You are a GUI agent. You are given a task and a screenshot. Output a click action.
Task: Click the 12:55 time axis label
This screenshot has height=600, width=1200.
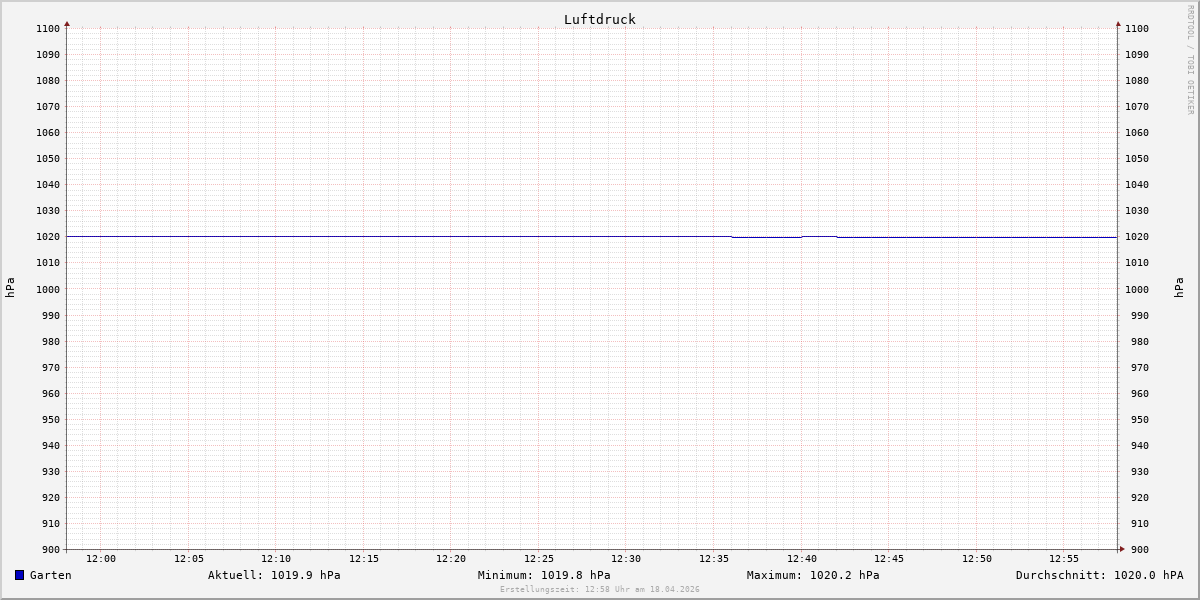(1064, 559)
